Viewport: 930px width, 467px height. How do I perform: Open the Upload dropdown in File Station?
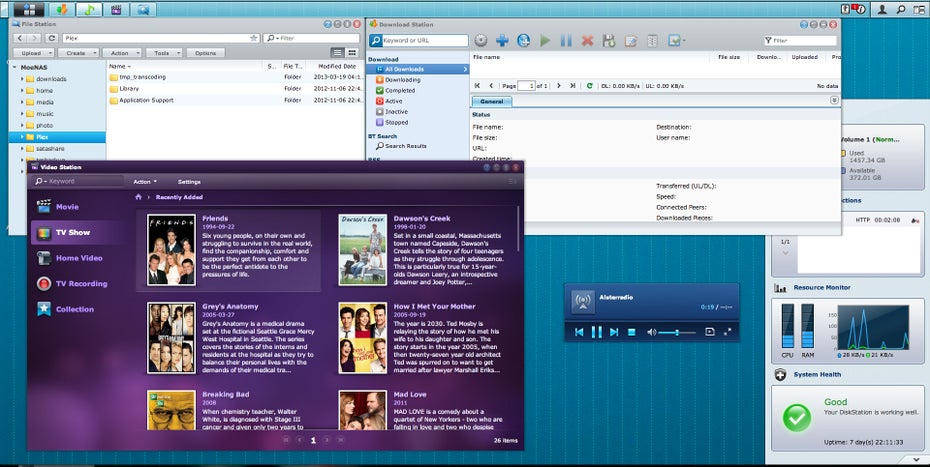[x=34, y=53]
